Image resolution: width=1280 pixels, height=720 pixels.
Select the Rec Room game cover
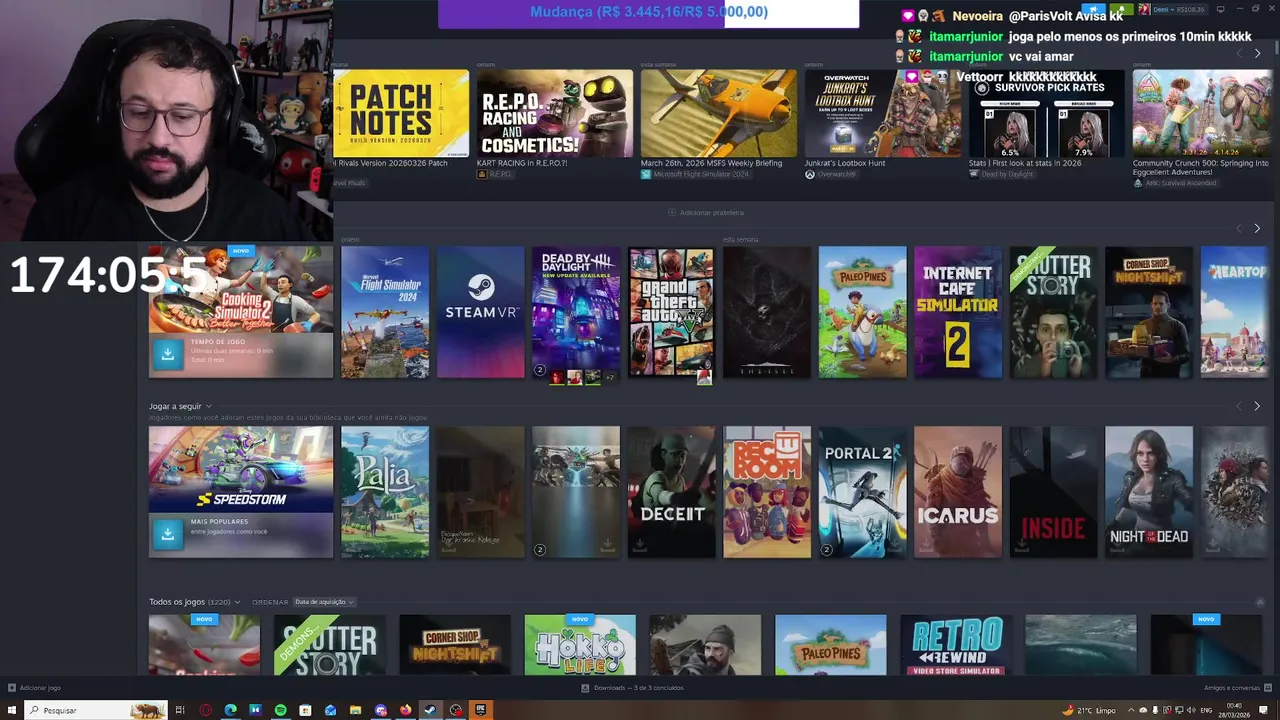tap(767, 492)
